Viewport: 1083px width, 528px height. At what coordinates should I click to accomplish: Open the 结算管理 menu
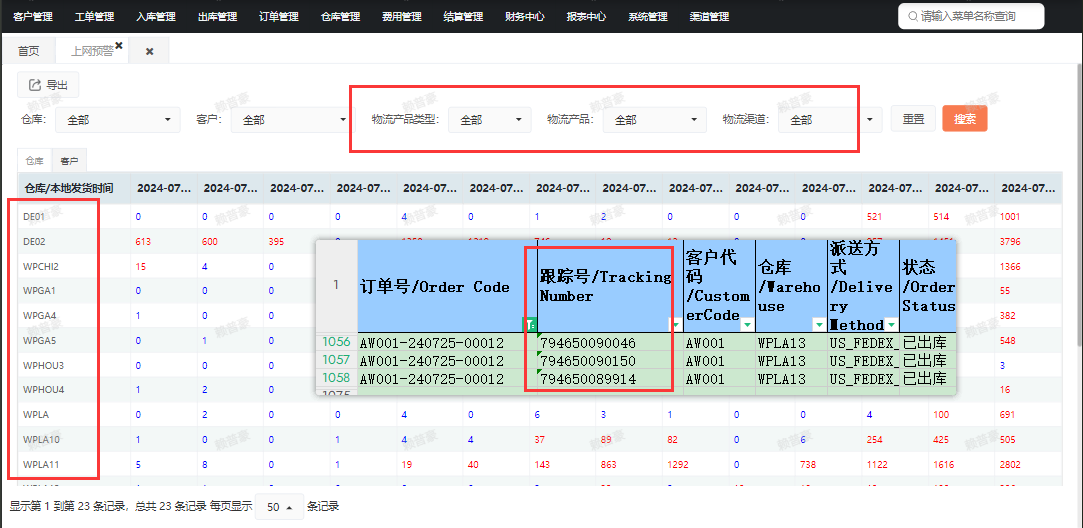click(x=463, y=17)
